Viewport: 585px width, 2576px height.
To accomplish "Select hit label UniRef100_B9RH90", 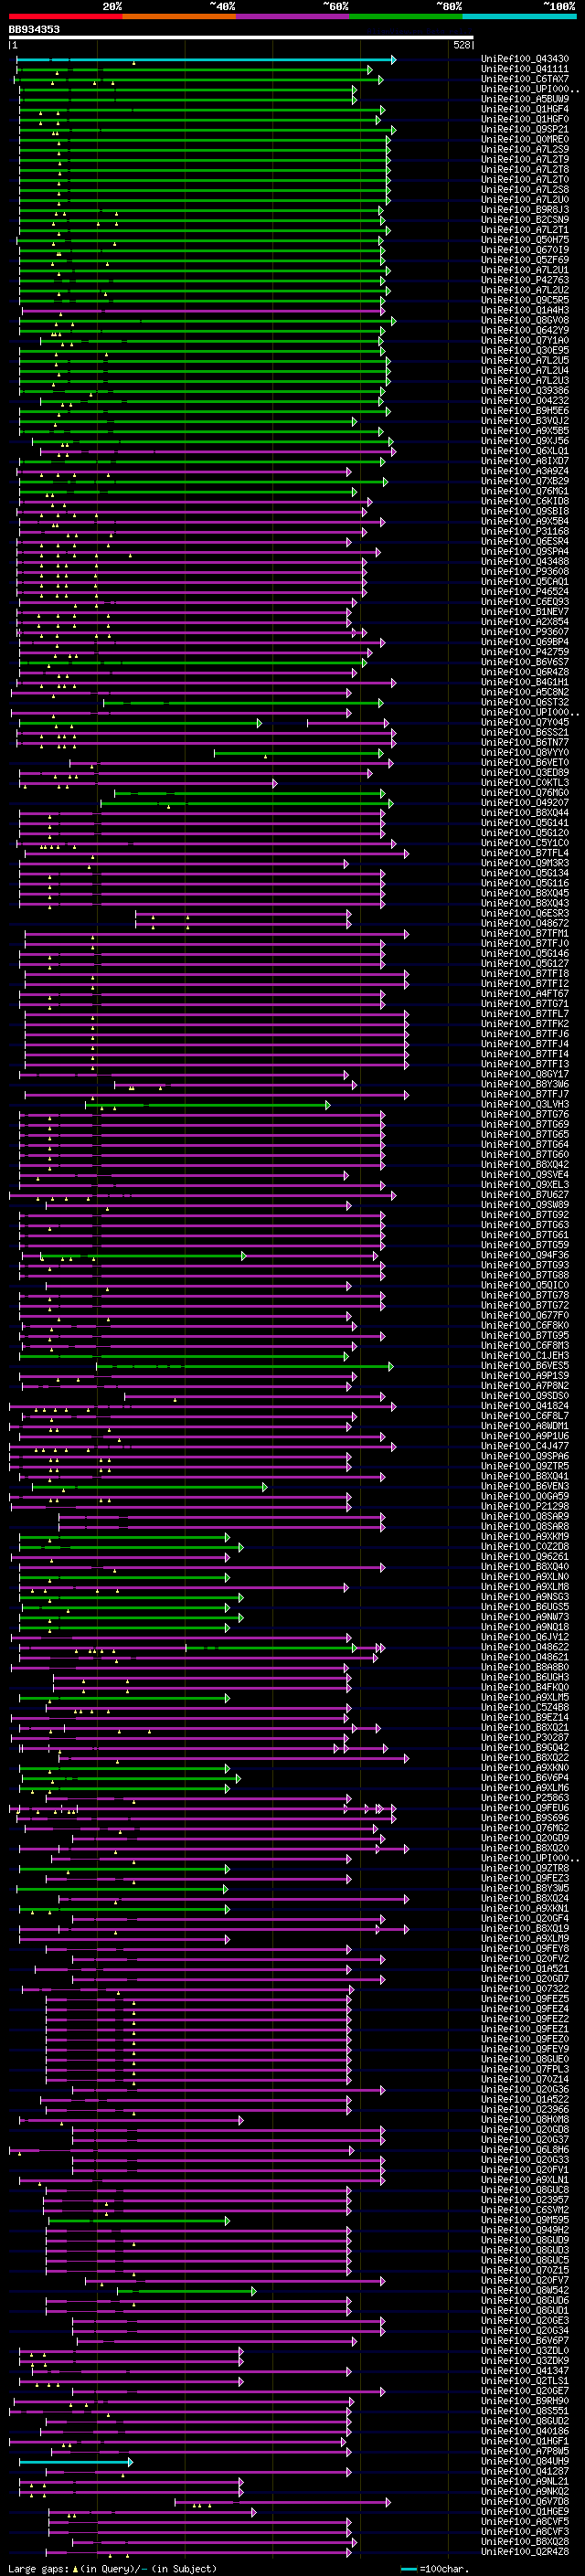I will click(x=525, y=2402).
